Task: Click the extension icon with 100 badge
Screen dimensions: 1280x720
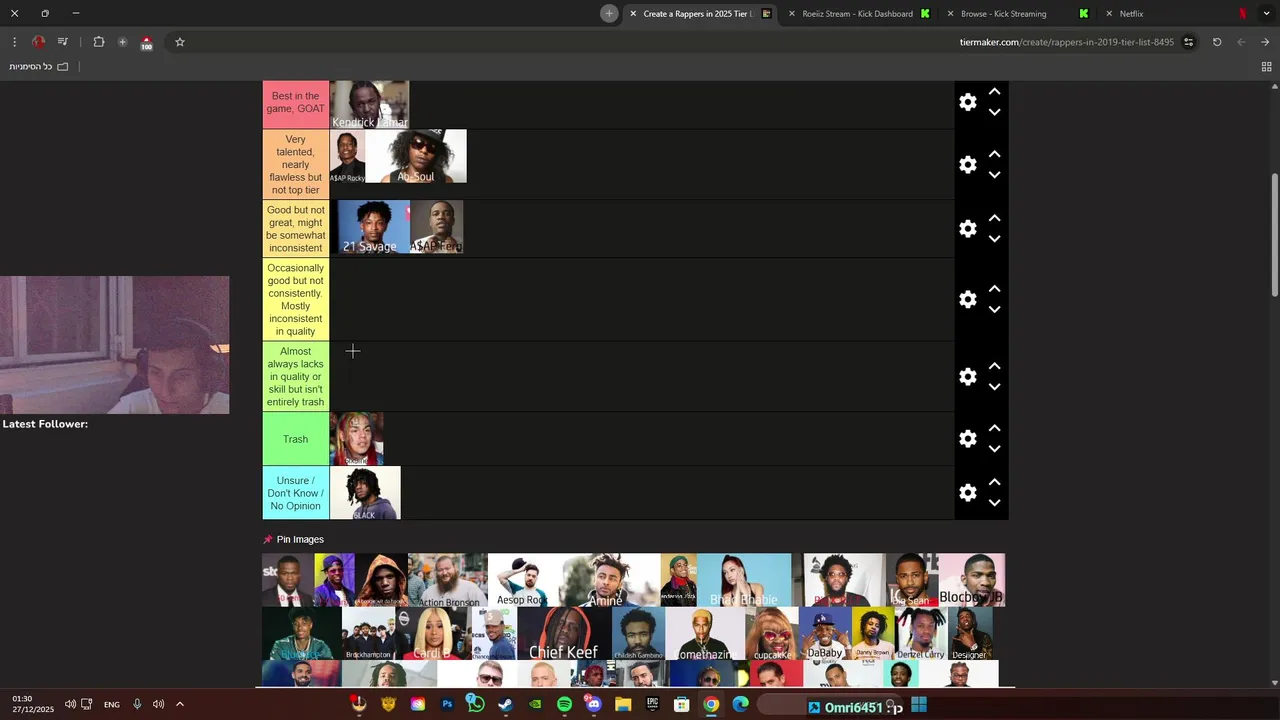Action: point(146,43)
